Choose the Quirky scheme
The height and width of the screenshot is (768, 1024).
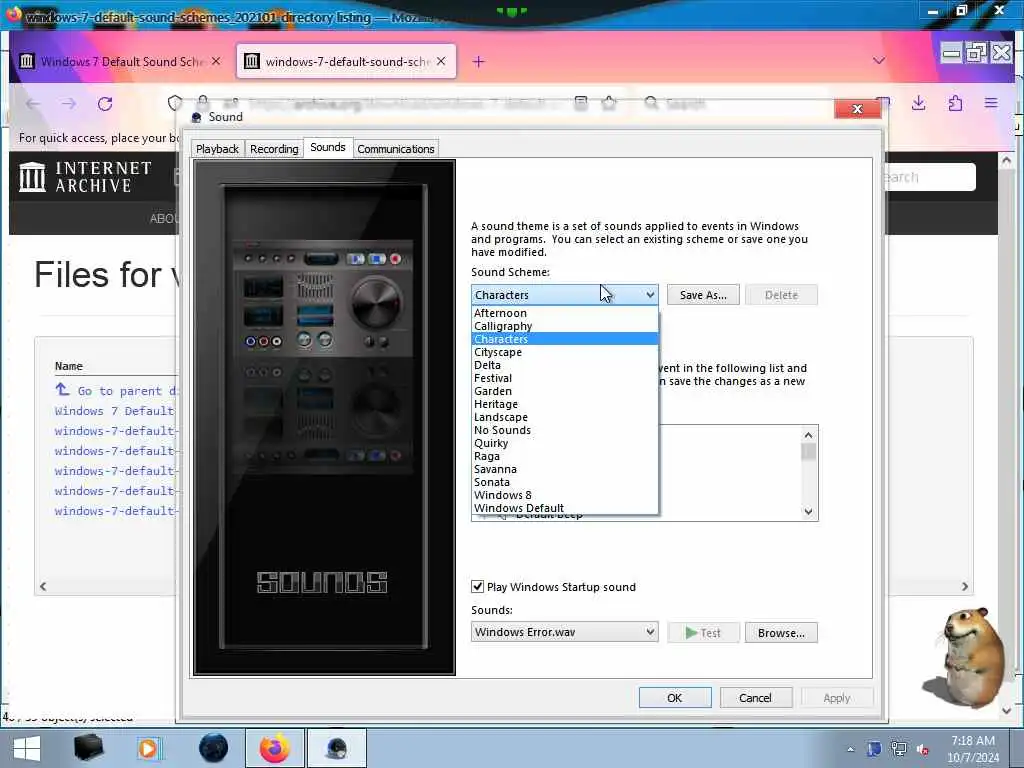[564, 443]
